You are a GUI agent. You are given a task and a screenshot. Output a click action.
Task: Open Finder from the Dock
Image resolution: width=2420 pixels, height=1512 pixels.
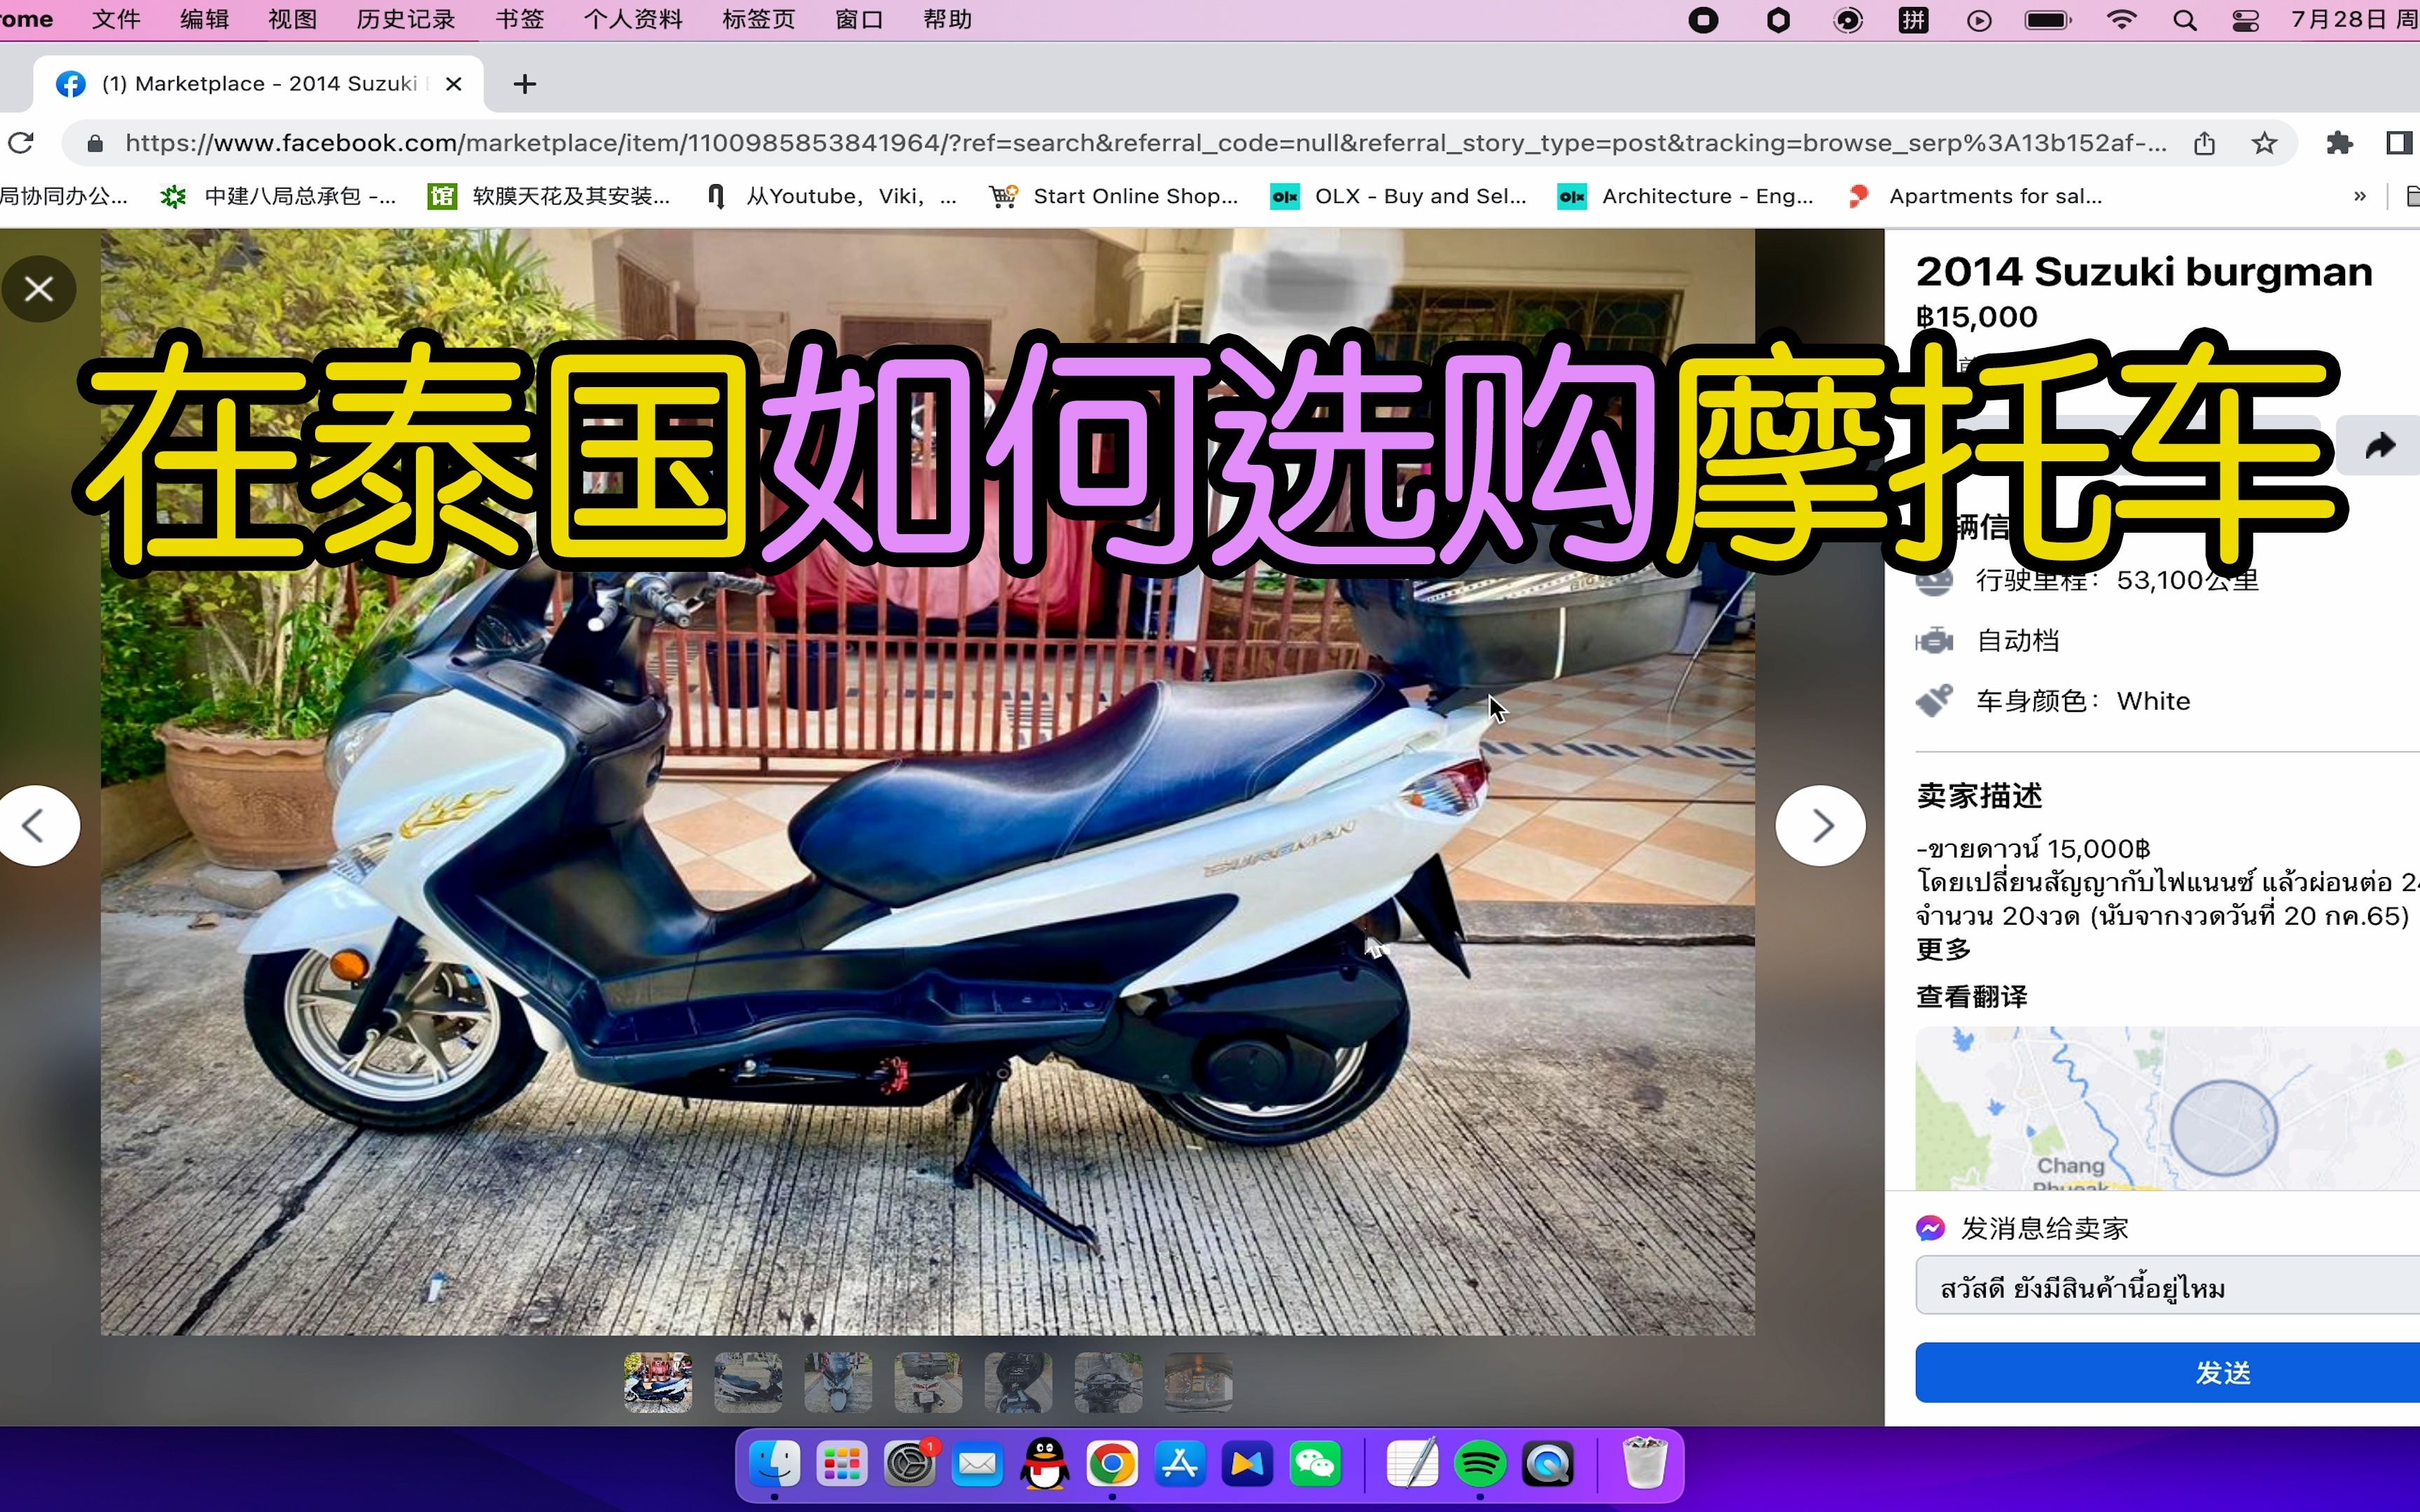[775, 1465]
